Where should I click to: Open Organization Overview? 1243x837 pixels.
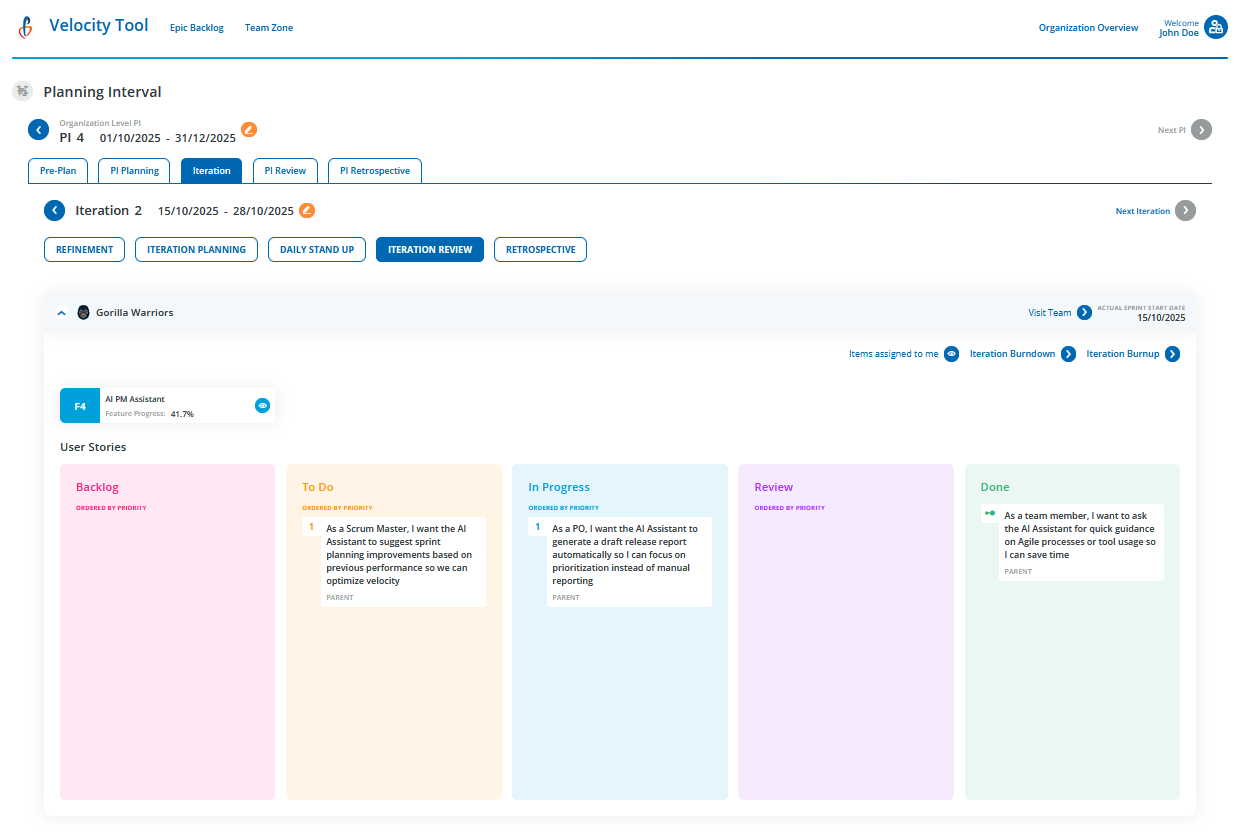1088,27
